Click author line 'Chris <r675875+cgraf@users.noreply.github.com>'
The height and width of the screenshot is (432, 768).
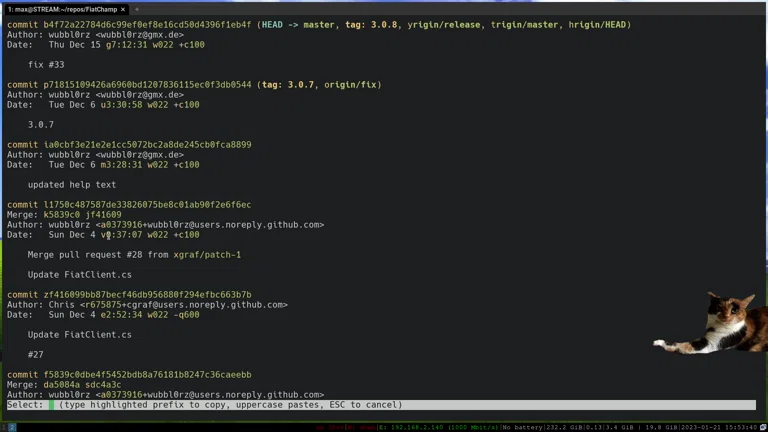click(x=147, y=305)
